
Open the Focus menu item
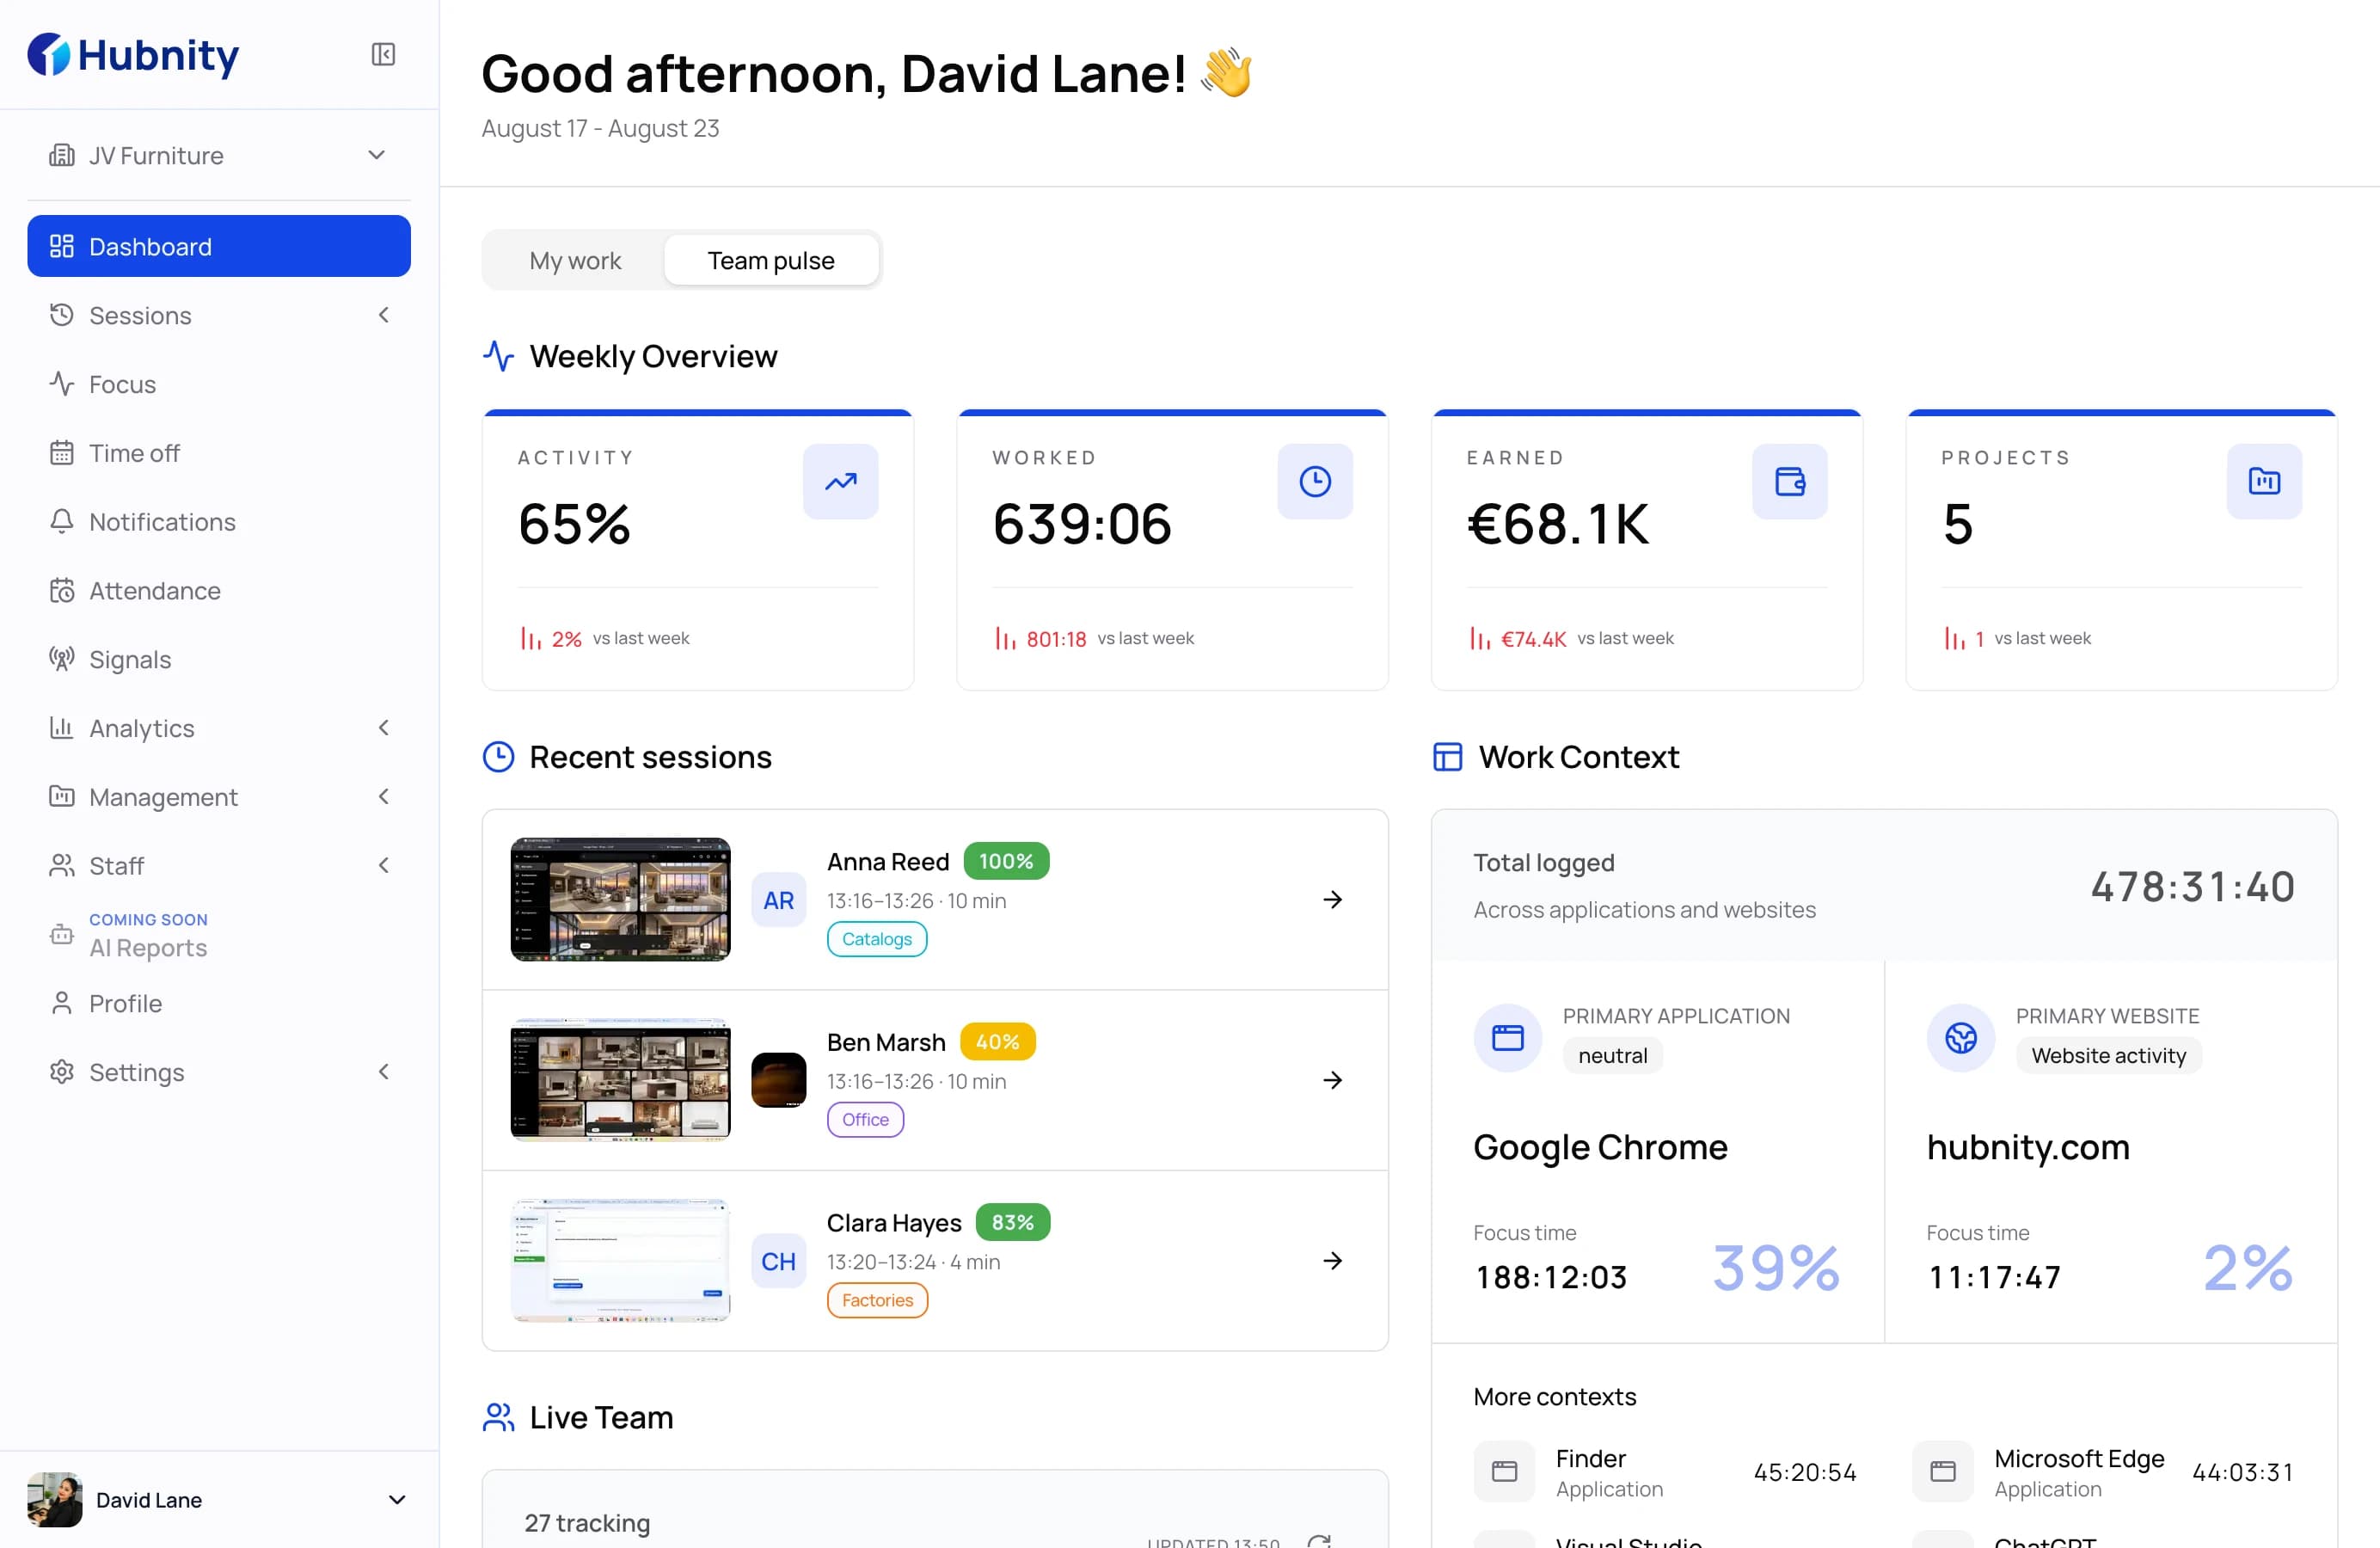(x=219, y=384)
